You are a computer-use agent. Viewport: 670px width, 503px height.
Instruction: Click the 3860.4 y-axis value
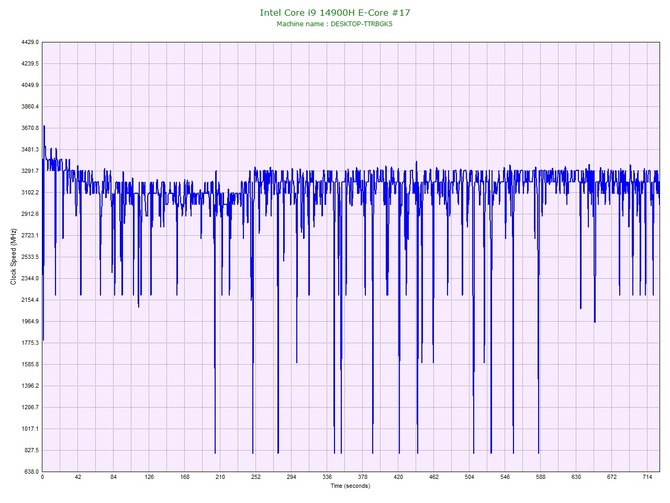(30, 106)
